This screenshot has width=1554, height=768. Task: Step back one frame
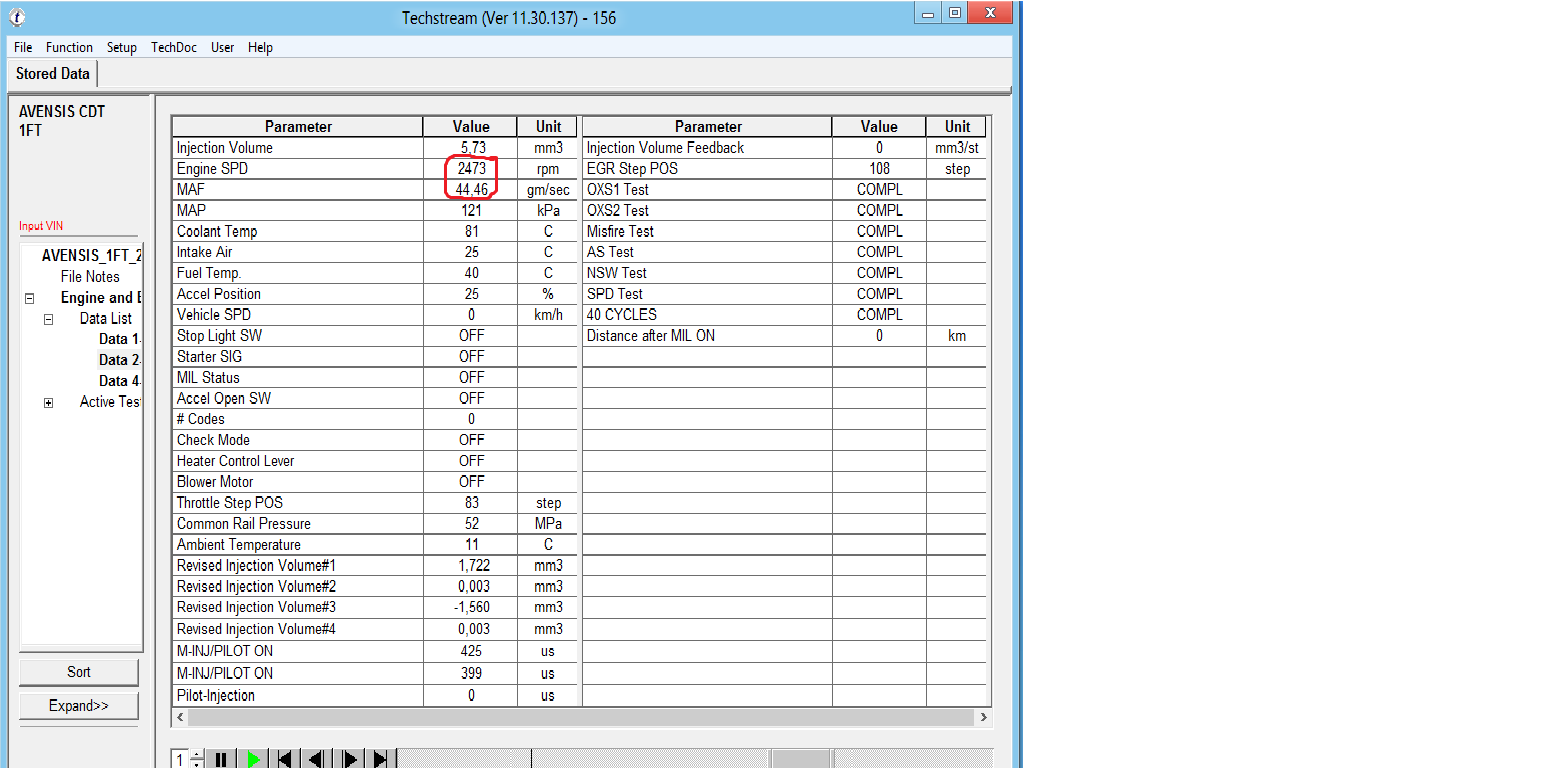pos(316,759)
